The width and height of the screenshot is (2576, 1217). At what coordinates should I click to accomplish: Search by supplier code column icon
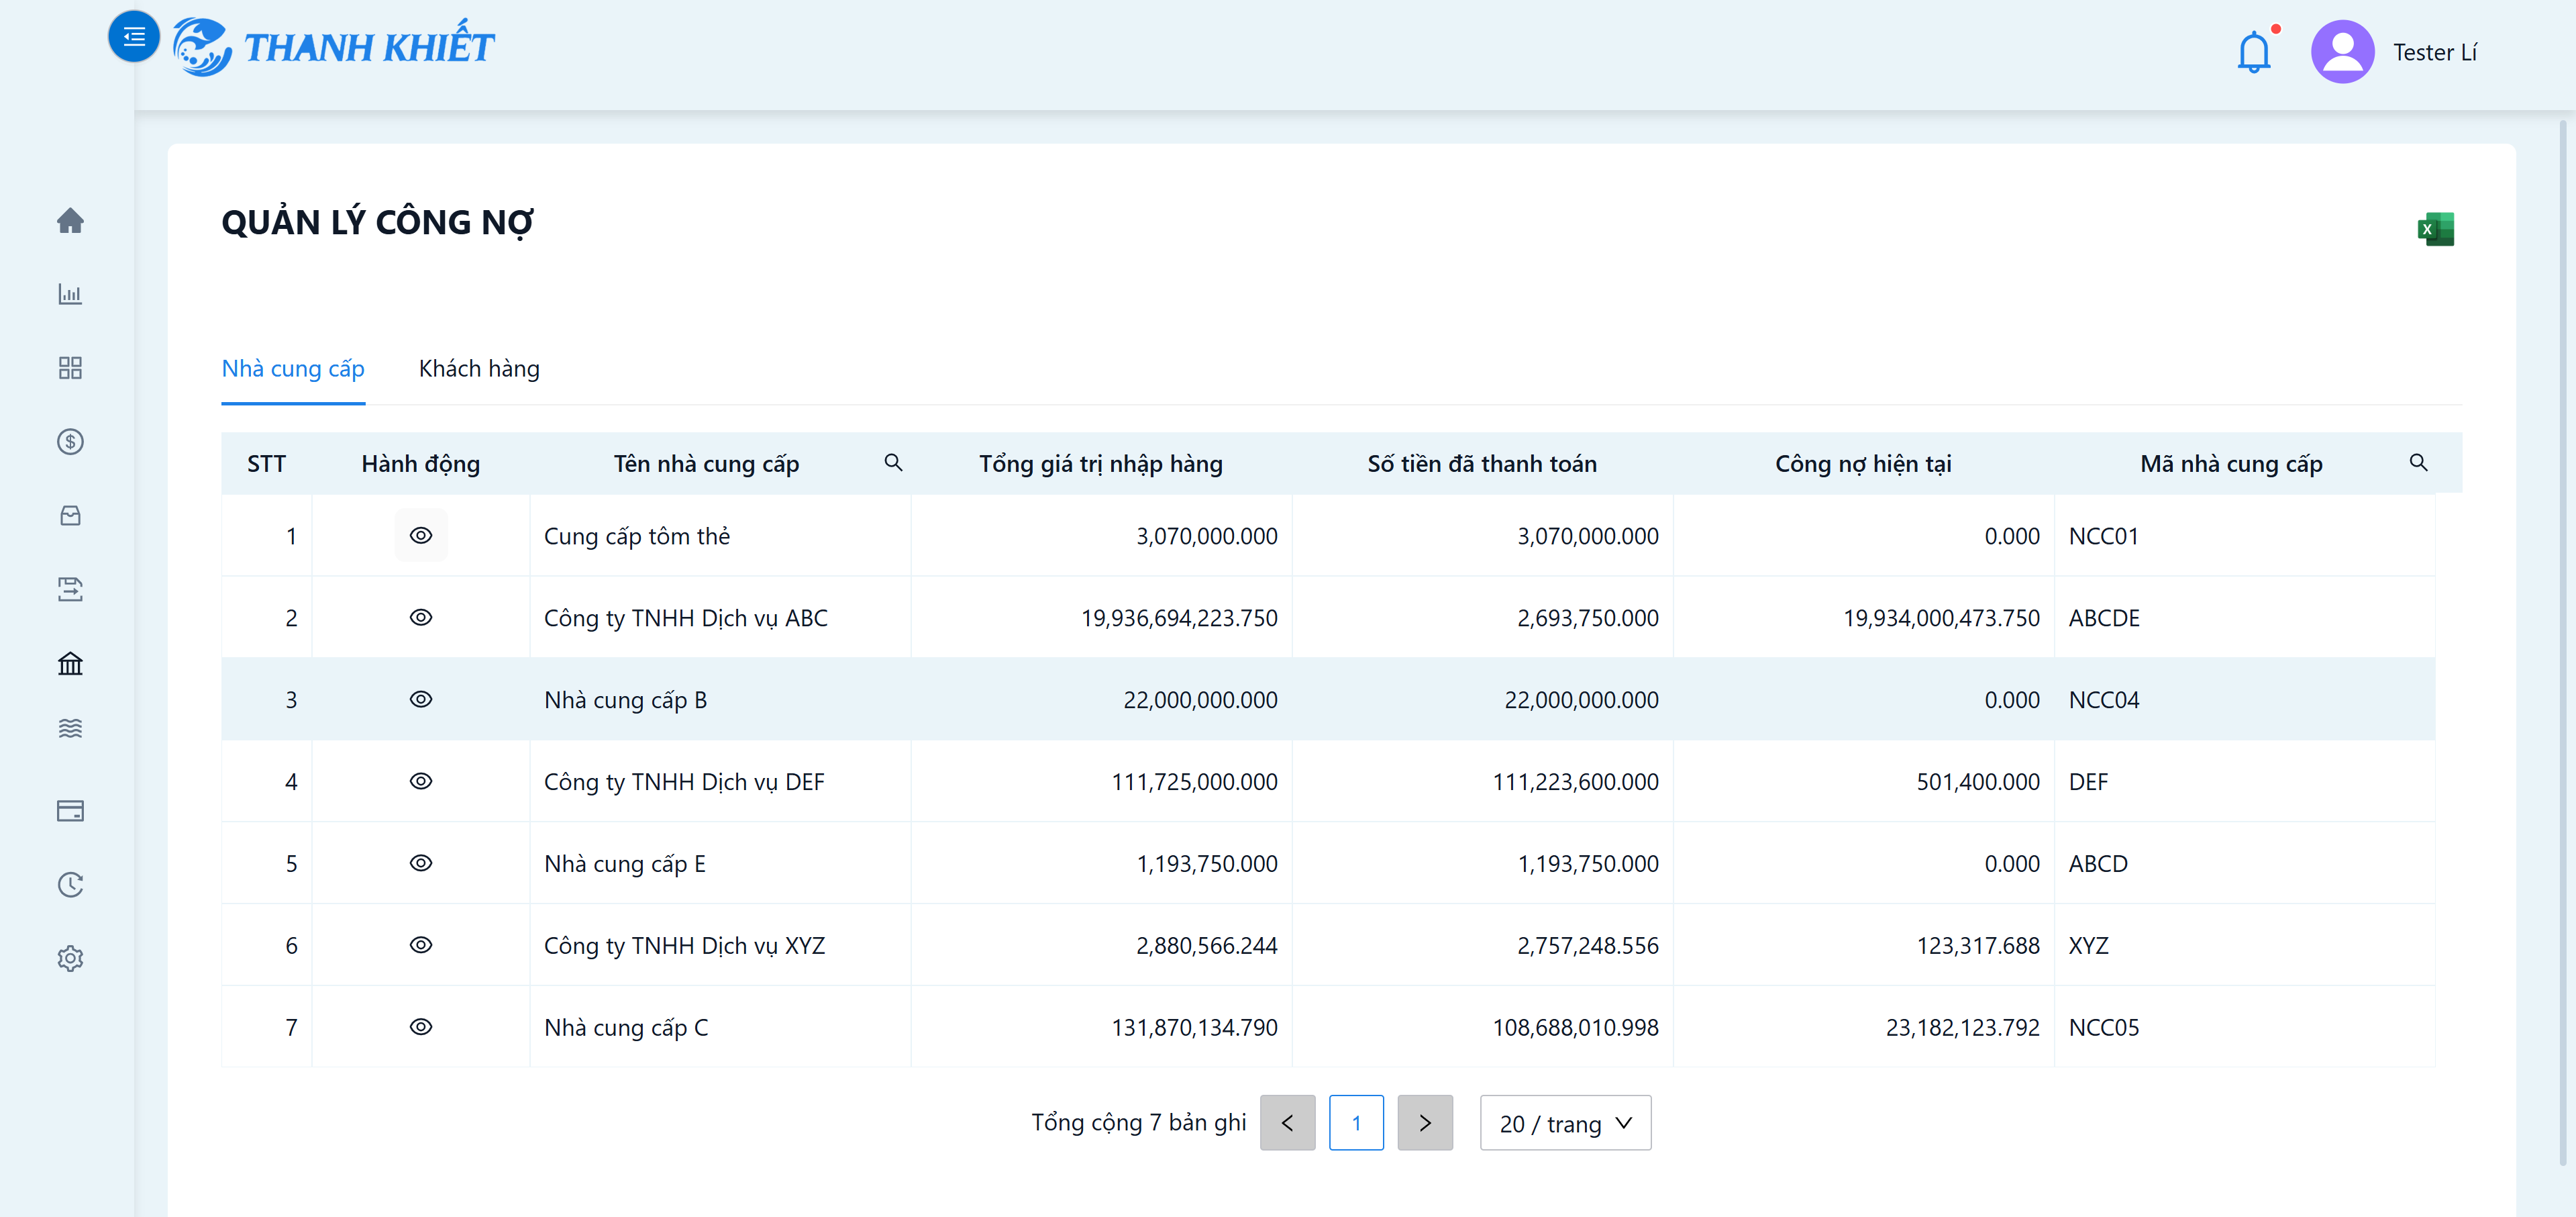[x=2418, y=462]
